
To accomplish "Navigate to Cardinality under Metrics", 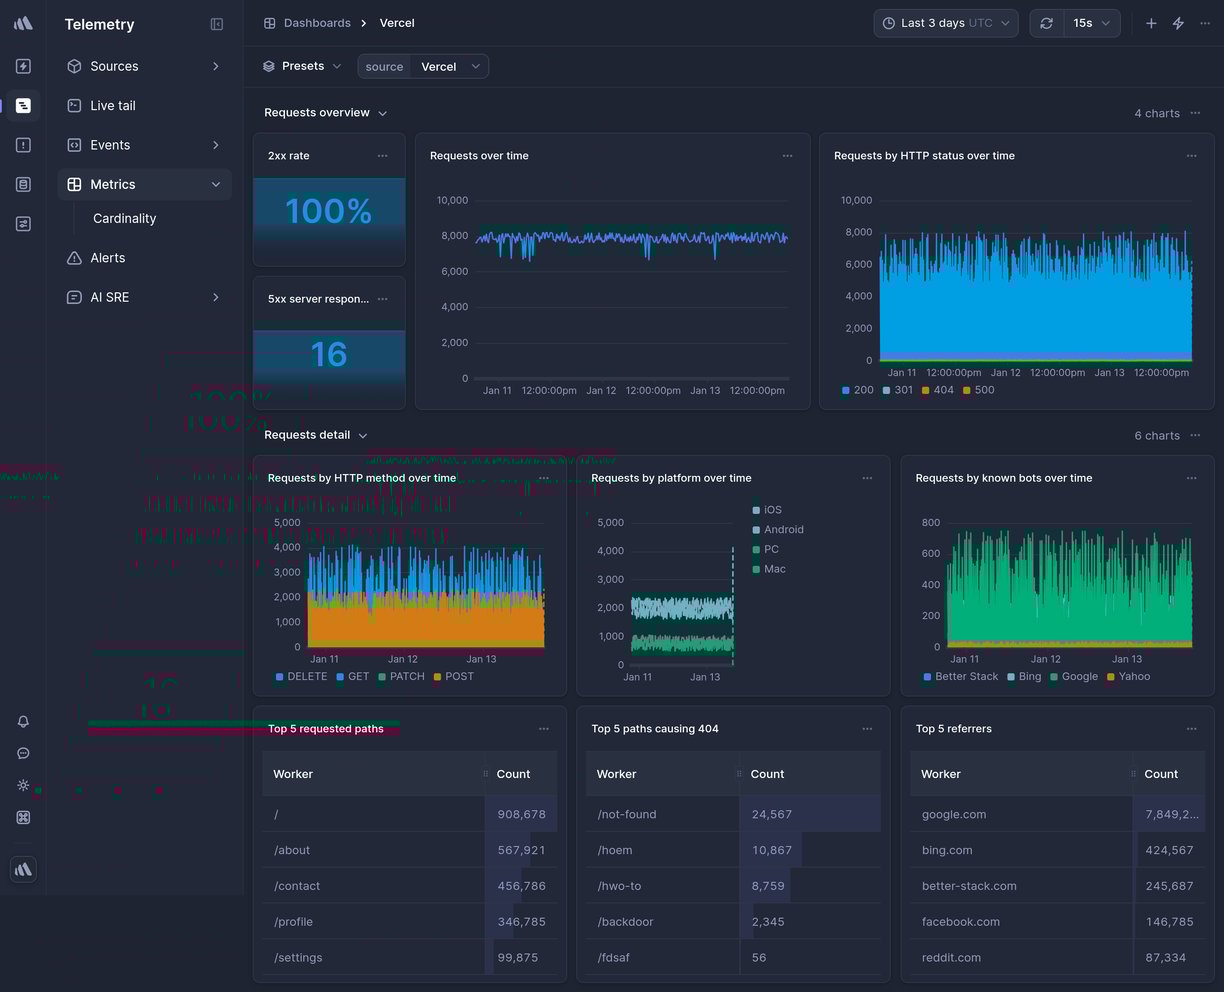I will (x=124, y=218).
